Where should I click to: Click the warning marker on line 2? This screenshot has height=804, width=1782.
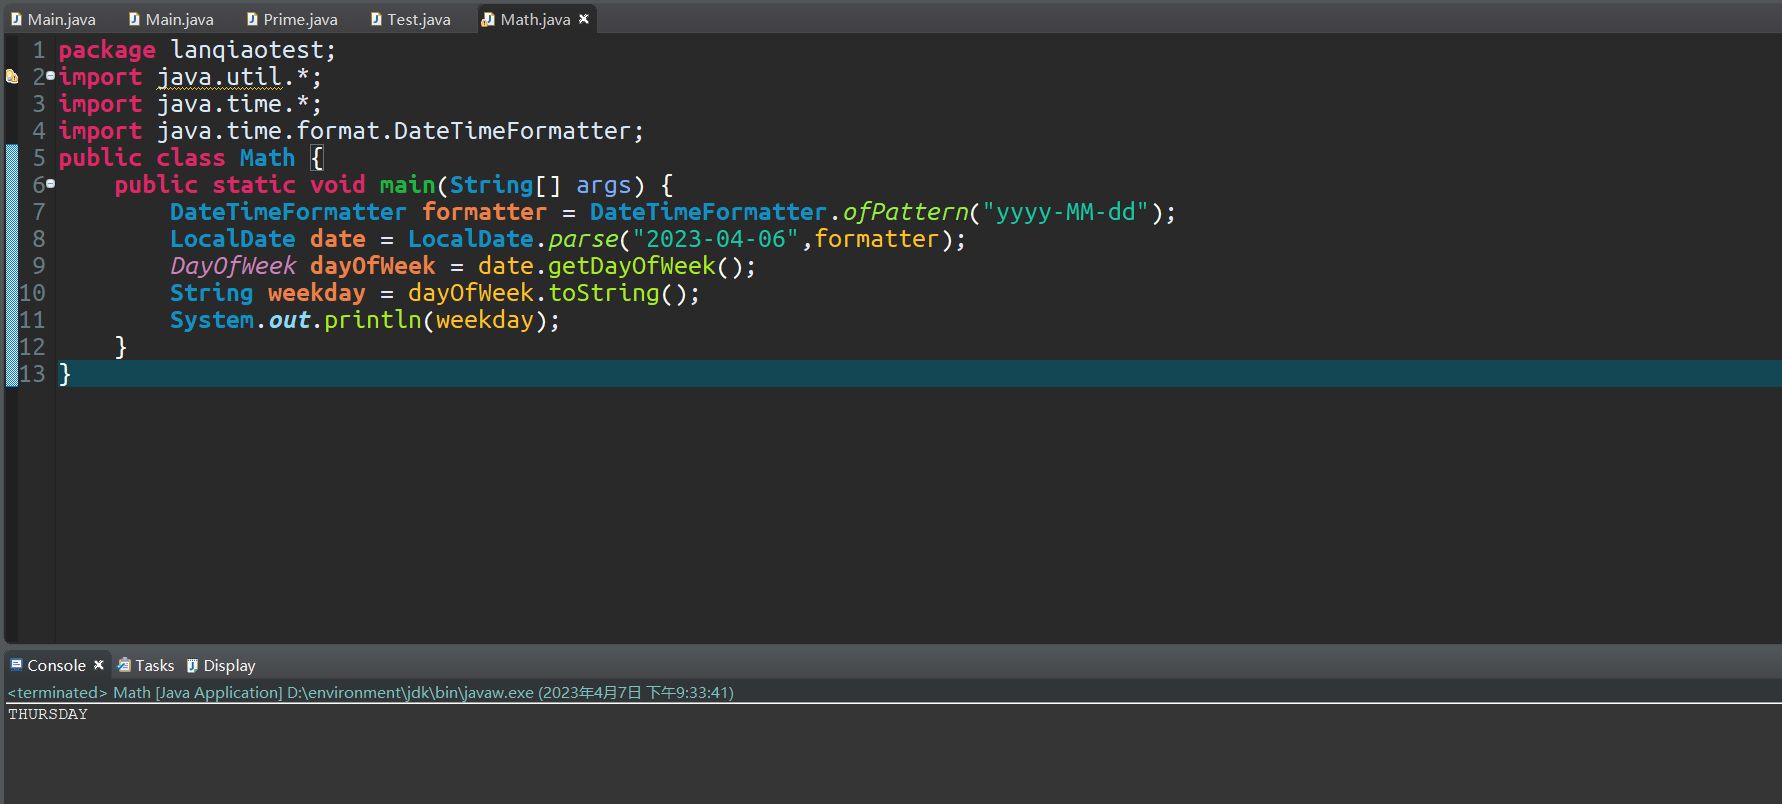click(12, 77)
